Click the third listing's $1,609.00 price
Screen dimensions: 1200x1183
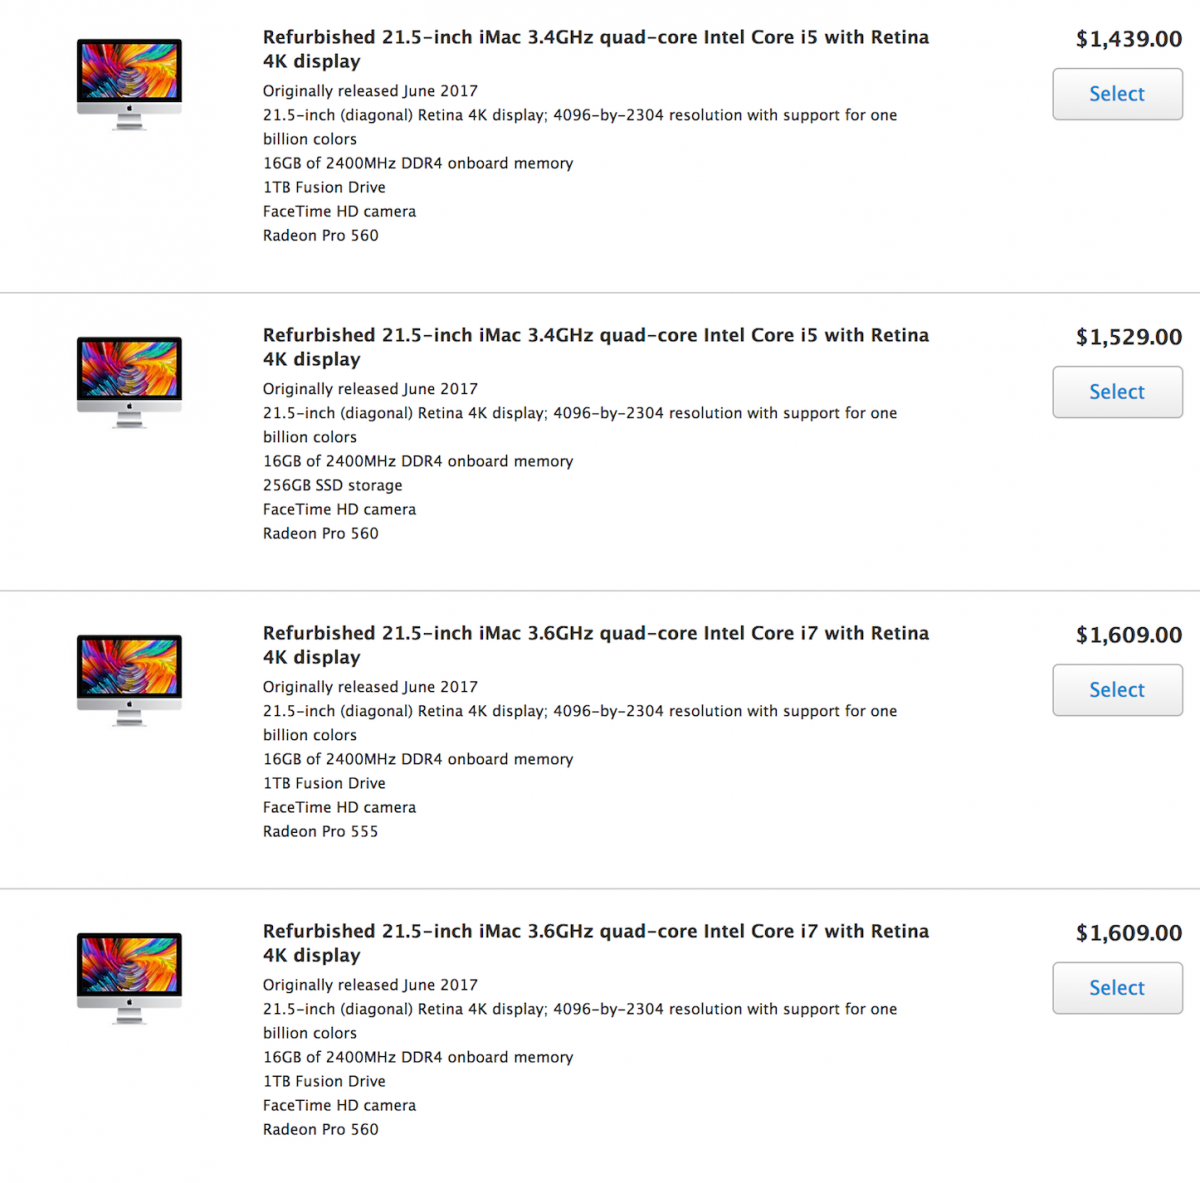click(1127, 635)
